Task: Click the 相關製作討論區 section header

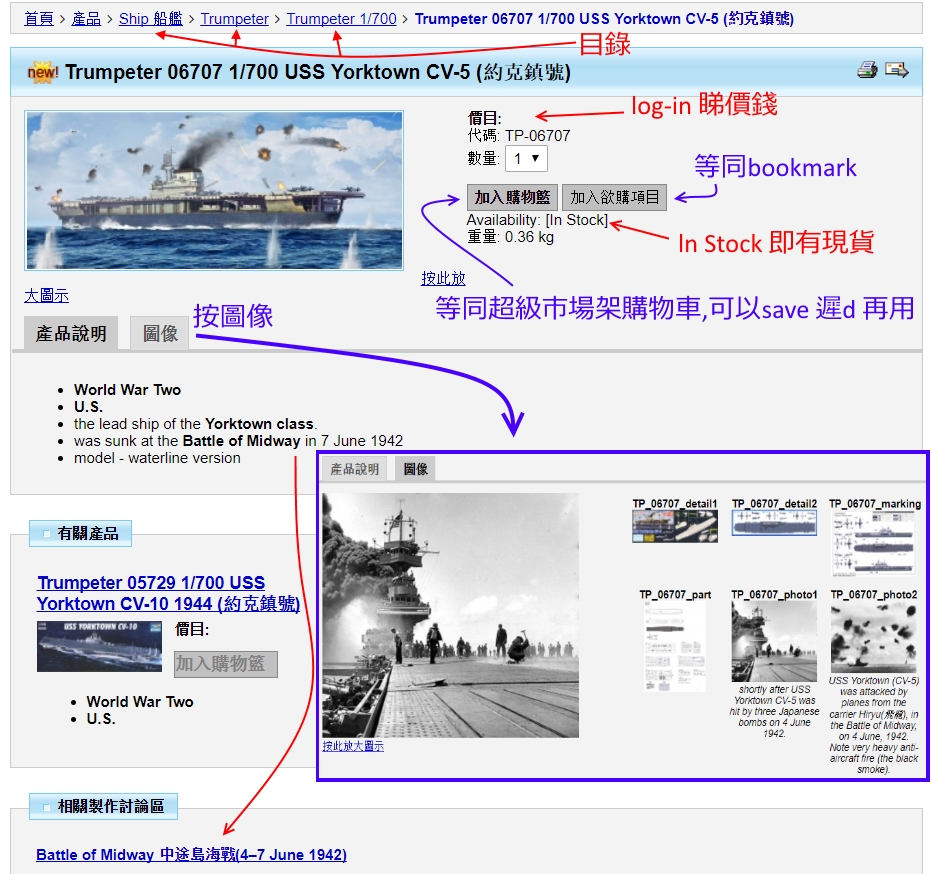Action: (103, 806)
